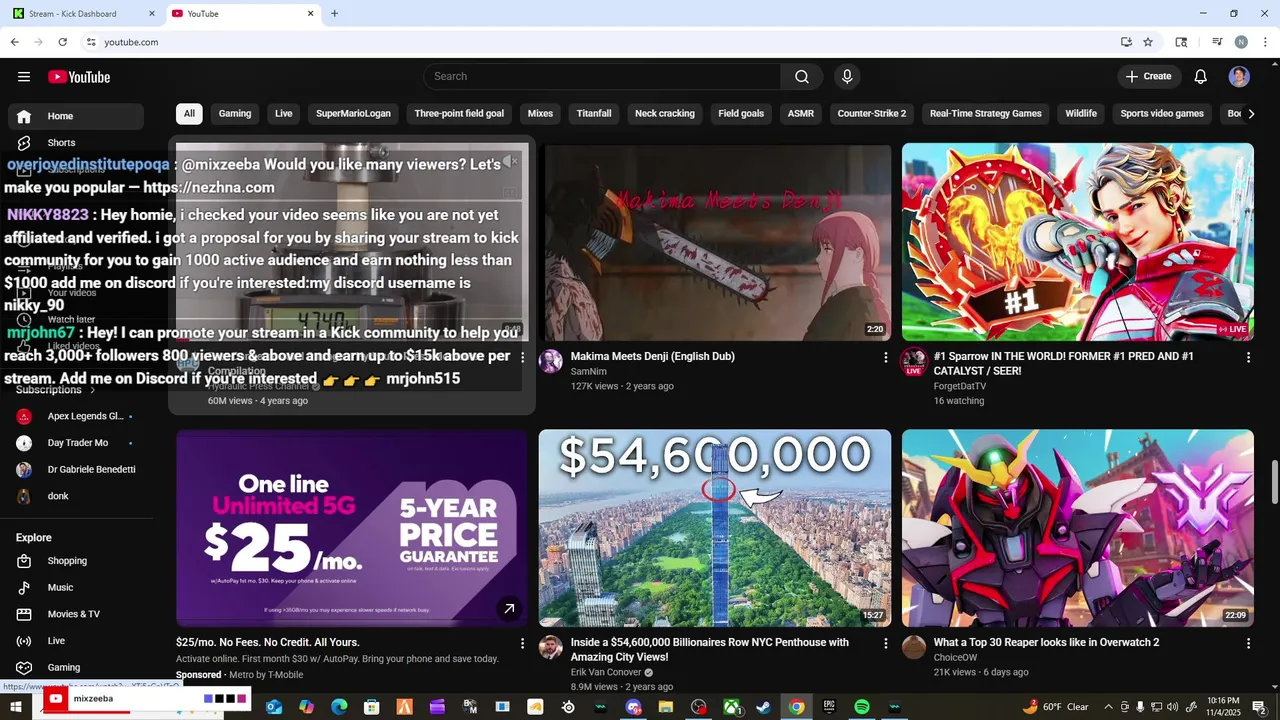Viewport: 1280px width, 720px height.
Task: Open Day Trader Mo subscription
Action: click(x=76, y=443)
